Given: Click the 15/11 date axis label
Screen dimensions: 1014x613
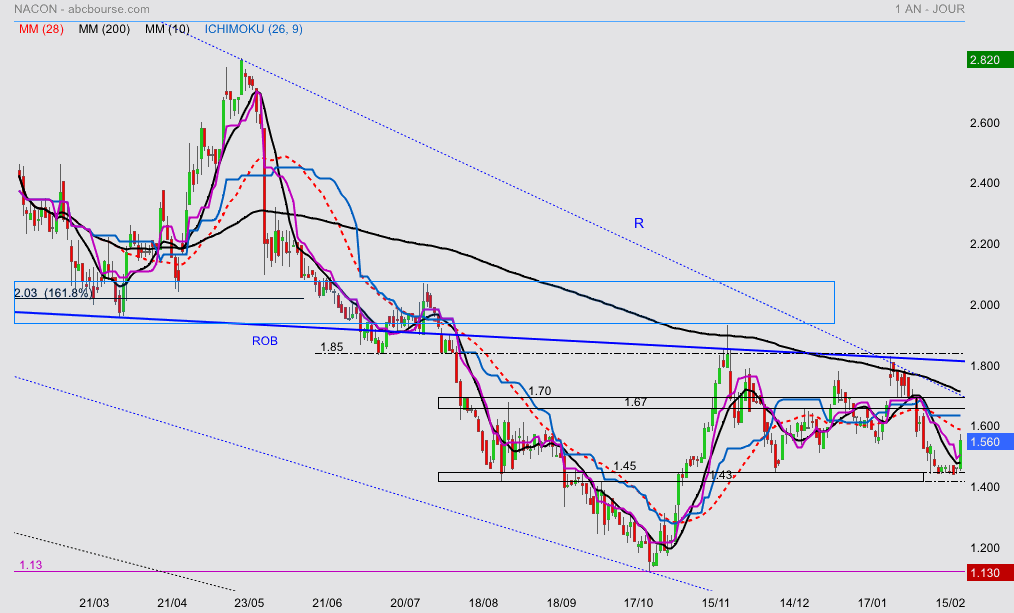Looking at the screenshot, I should [x=716, y=603].
